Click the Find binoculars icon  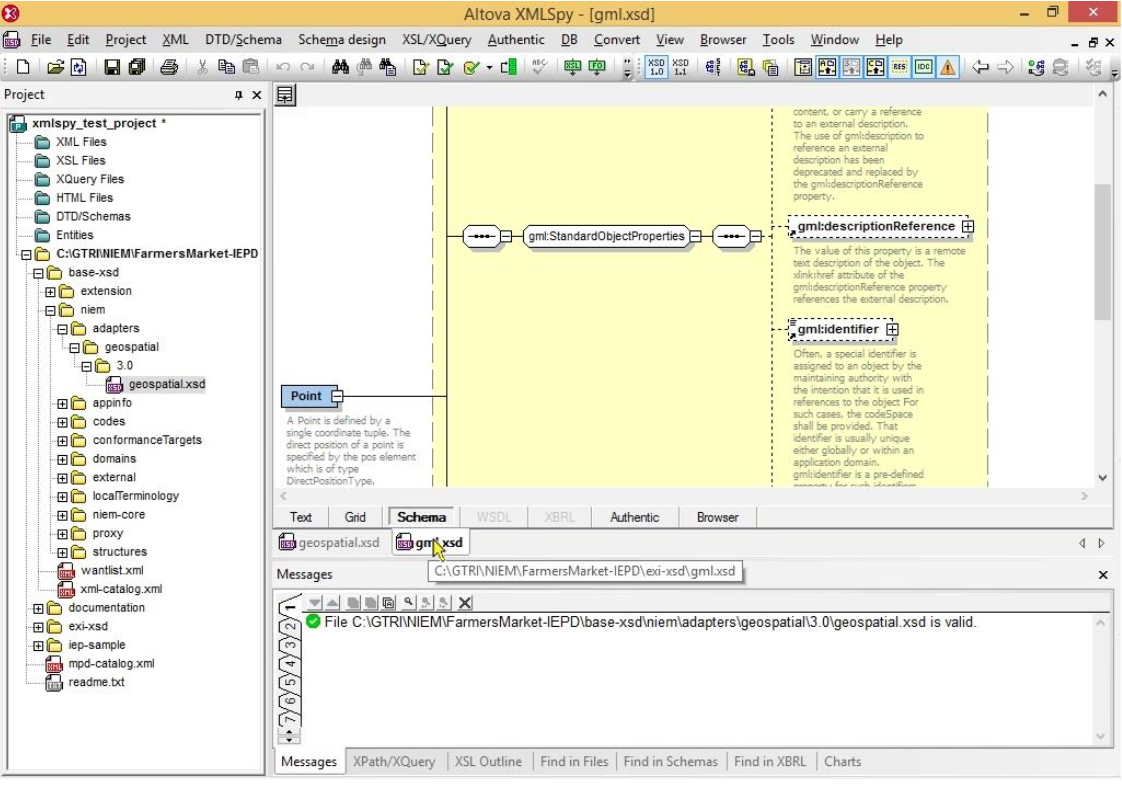pos(340,67)
